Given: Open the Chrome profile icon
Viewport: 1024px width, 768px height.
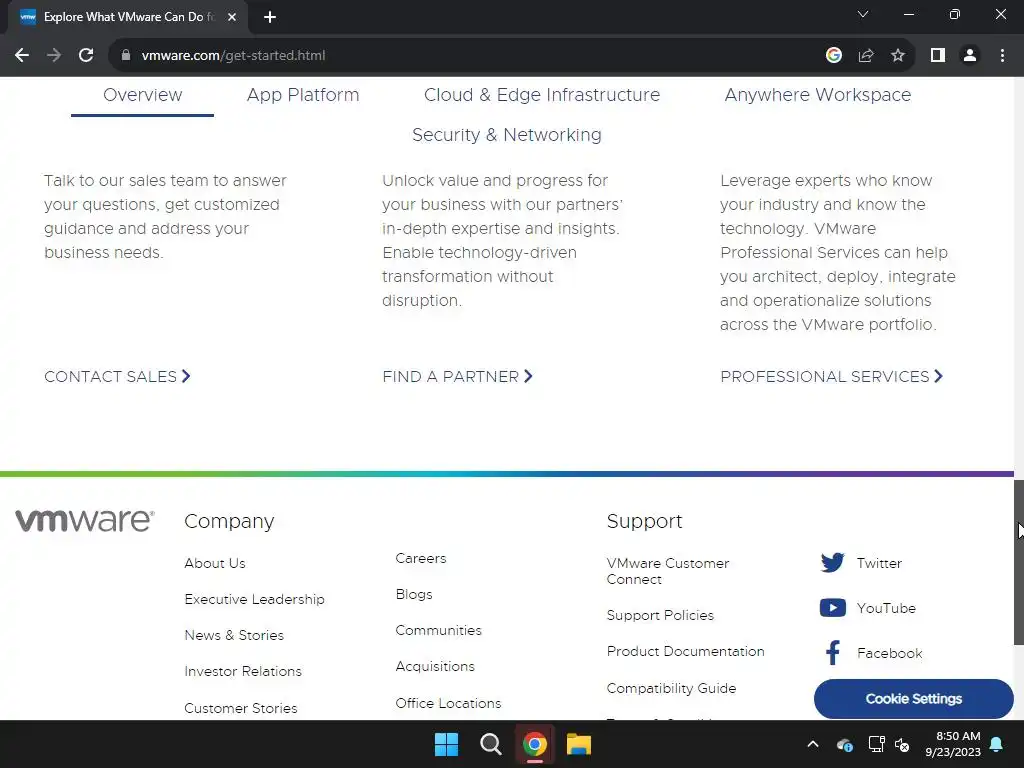Looking at the screenshot, I should point(970,56).
